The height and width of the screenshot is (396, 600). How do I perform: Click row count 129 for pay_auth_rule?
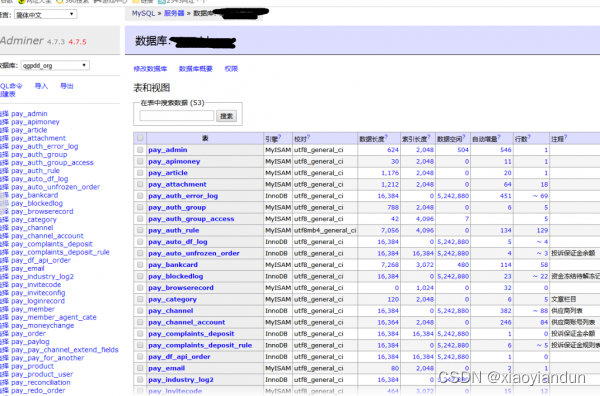coord(542,230)
